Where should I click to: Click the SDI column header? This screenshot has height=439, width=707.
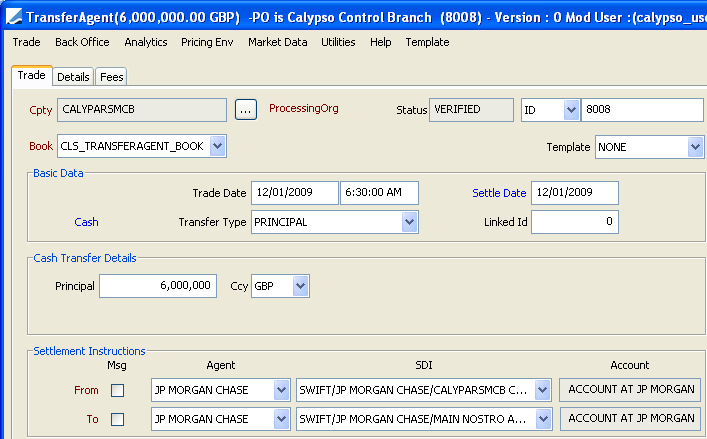tap(424, 365)
